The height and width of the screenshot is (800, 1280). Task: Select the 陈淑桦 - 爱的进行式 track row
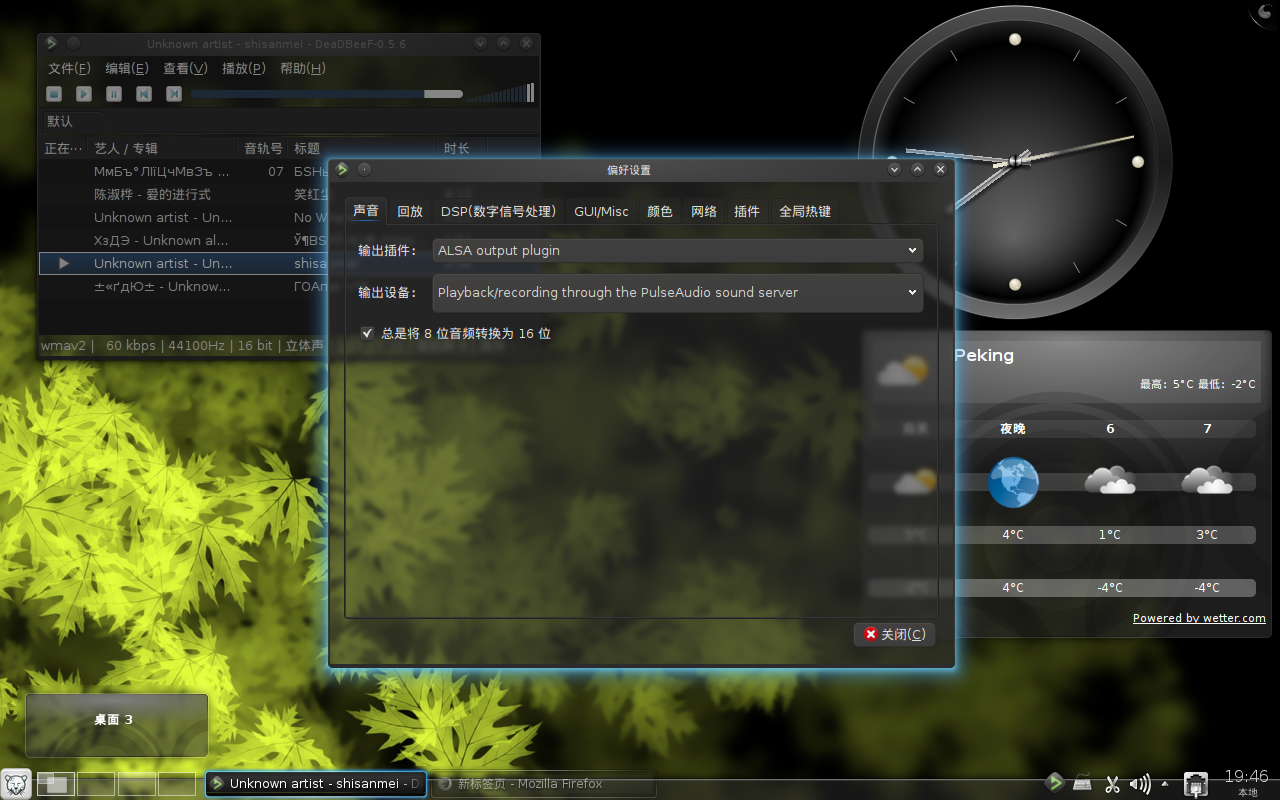[184, 195]
